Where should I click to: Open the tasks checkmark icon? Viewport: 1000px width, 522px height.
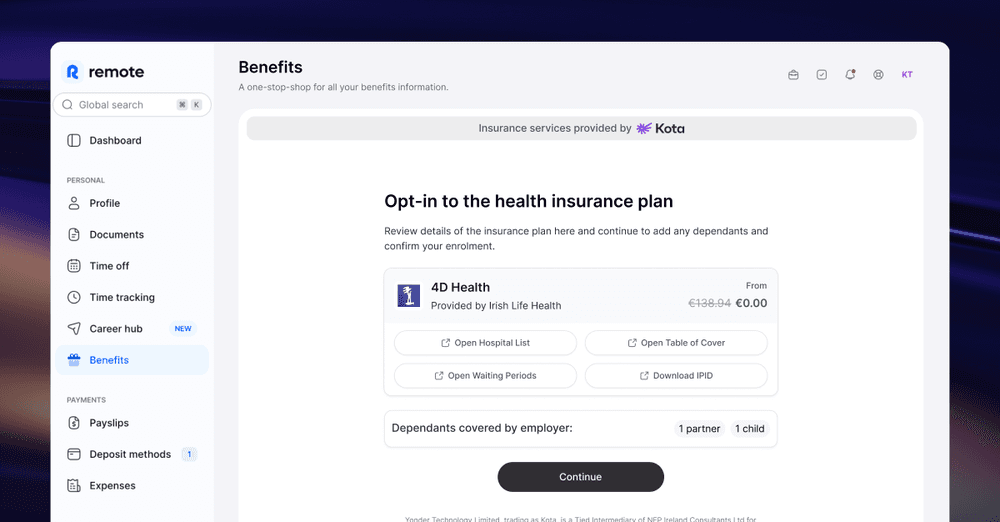pyautogui.click(x=821, y=75)
